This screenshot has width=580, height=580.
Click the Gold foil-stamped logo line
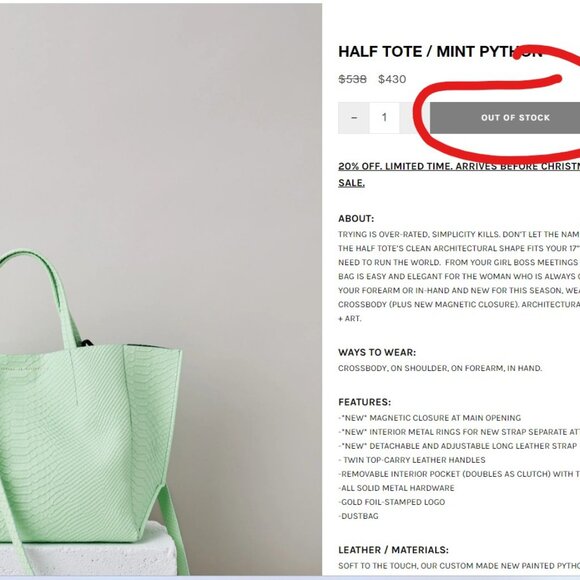(392, 502)
